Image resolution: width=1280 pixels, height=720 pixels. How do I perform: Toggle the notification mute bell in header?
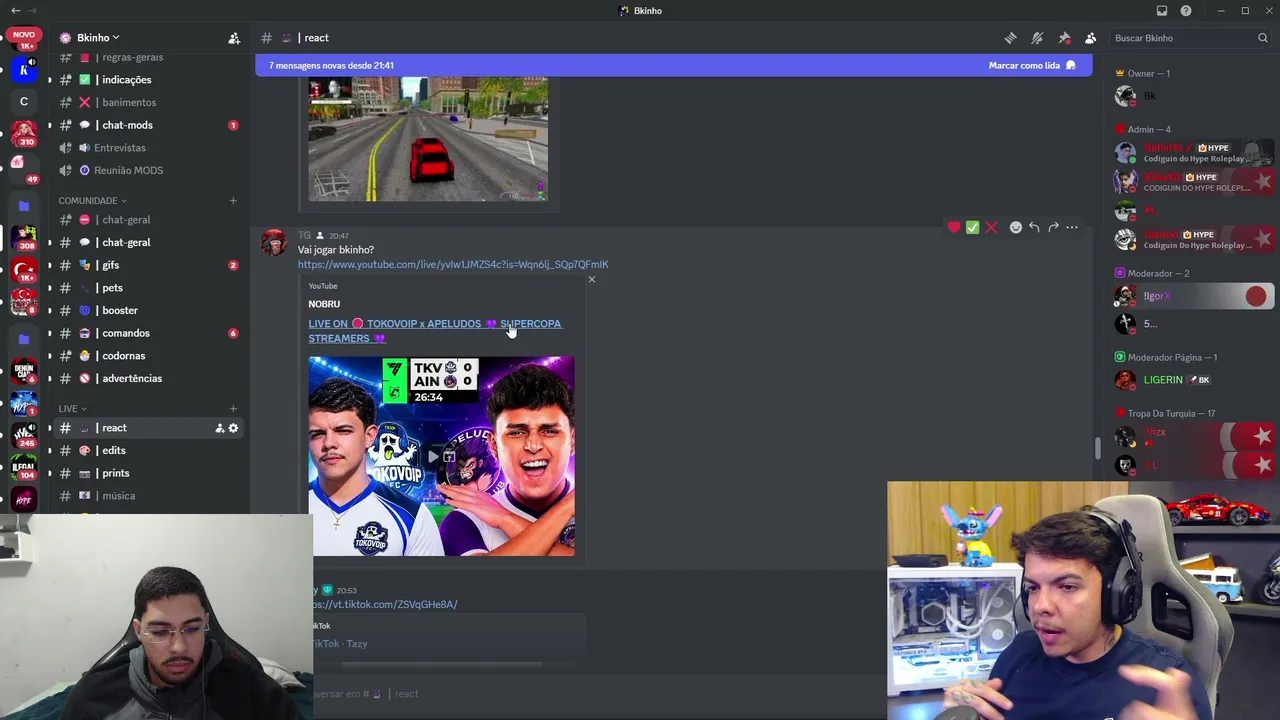1037,38
